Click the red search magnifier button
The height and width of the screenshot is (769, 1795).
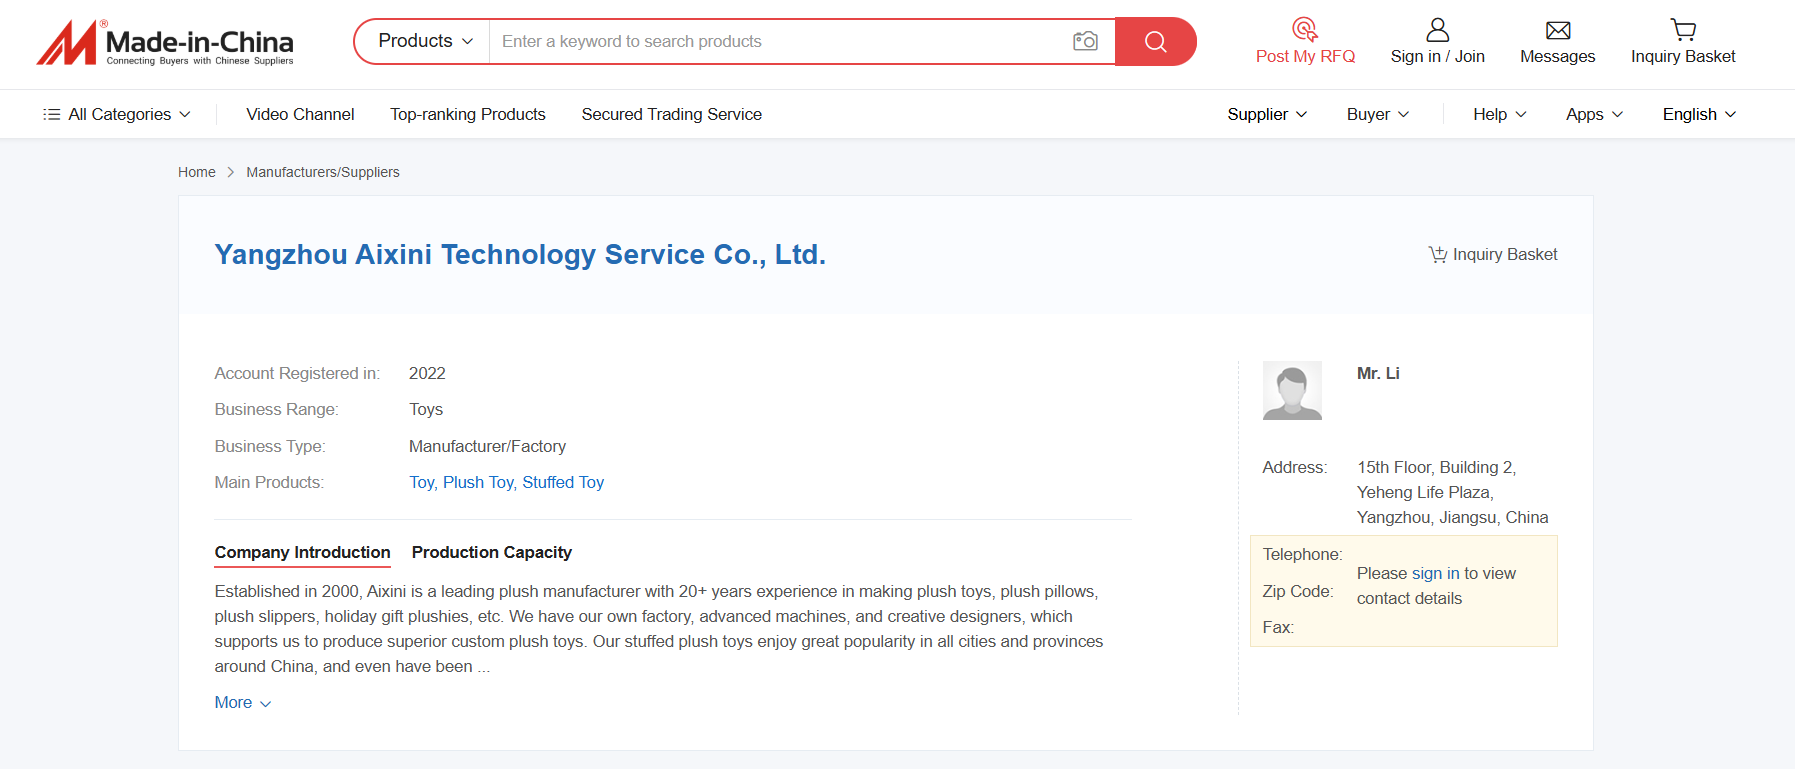point(1156,41)
